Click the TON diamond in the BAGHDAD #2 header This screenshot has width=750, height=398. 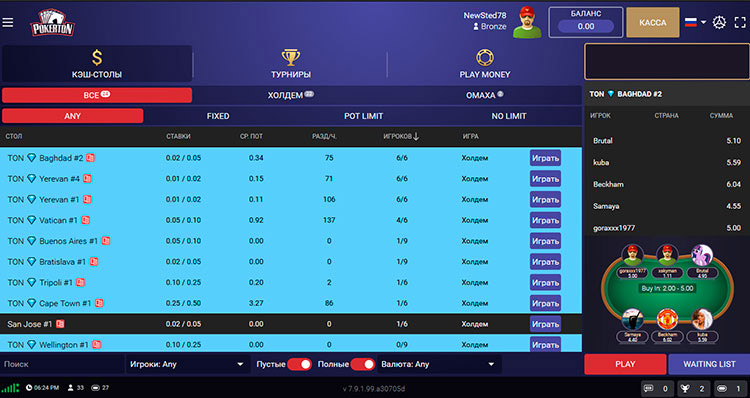click(611, 94)
